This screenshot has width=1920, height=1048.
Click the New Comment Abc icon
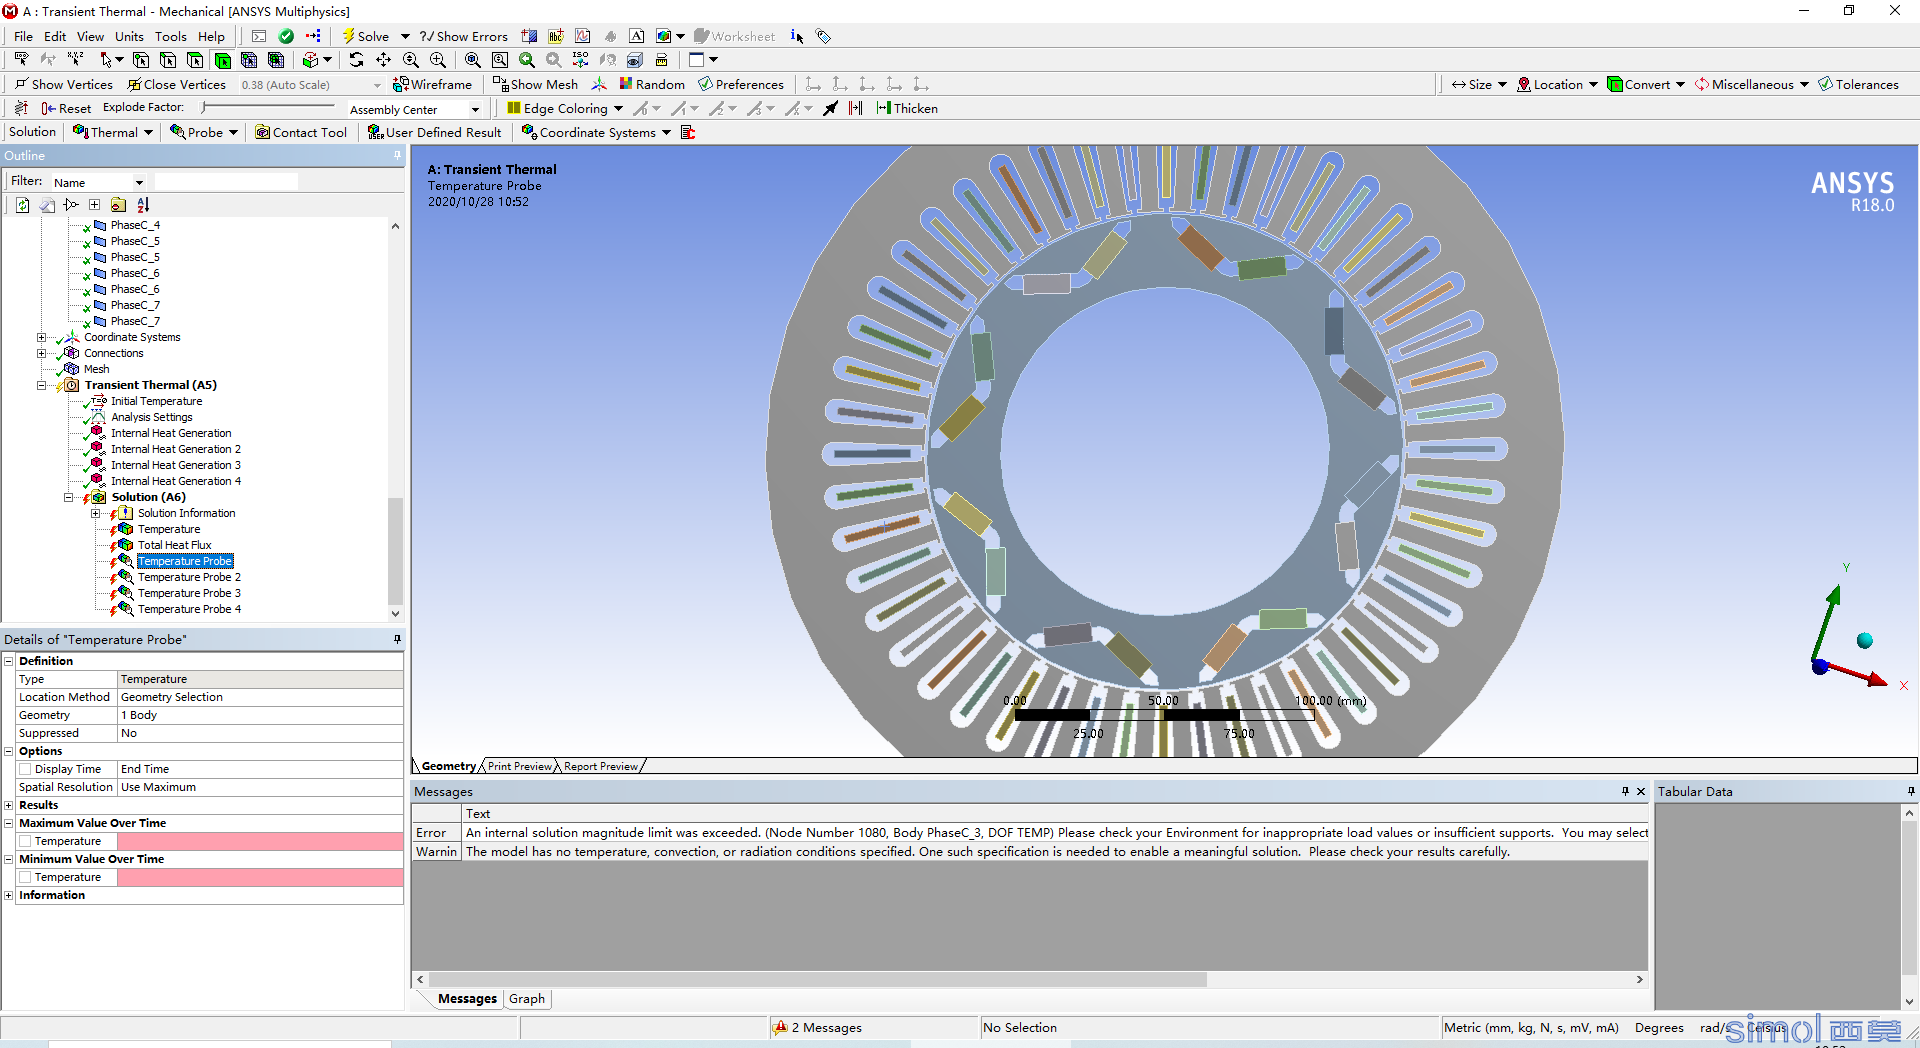556,36
